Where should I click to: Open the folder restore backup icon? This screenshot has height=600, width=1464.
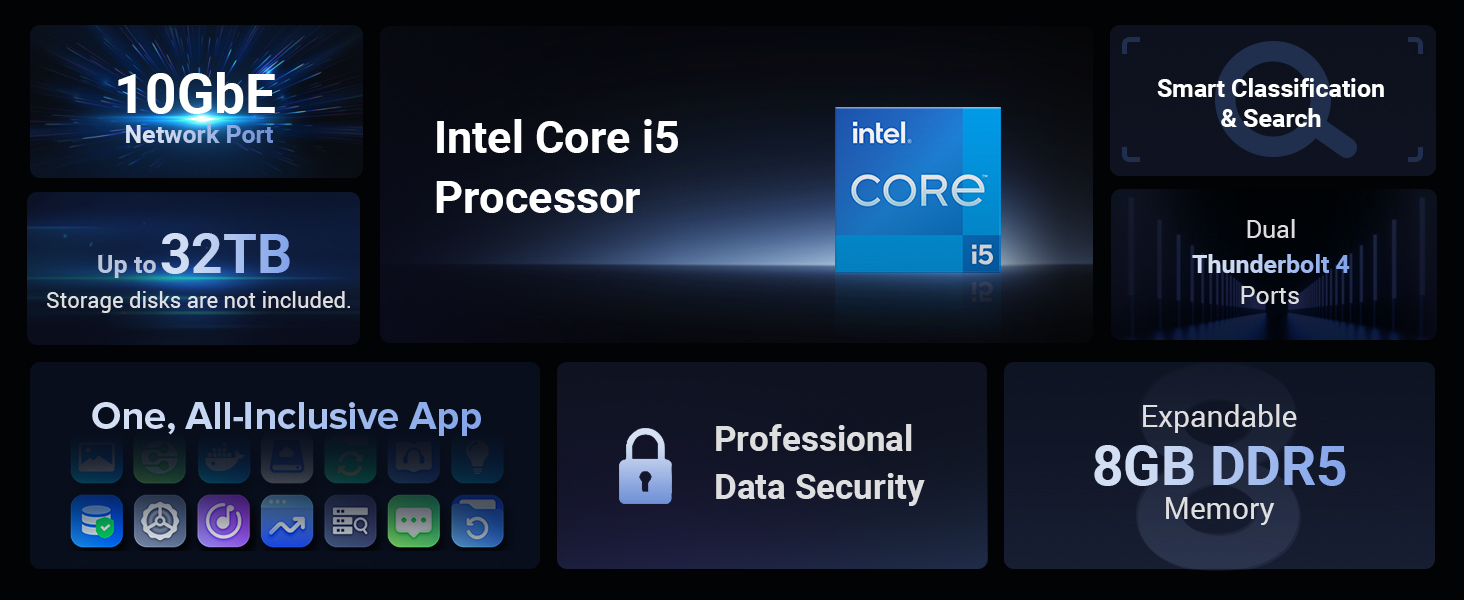477,521
